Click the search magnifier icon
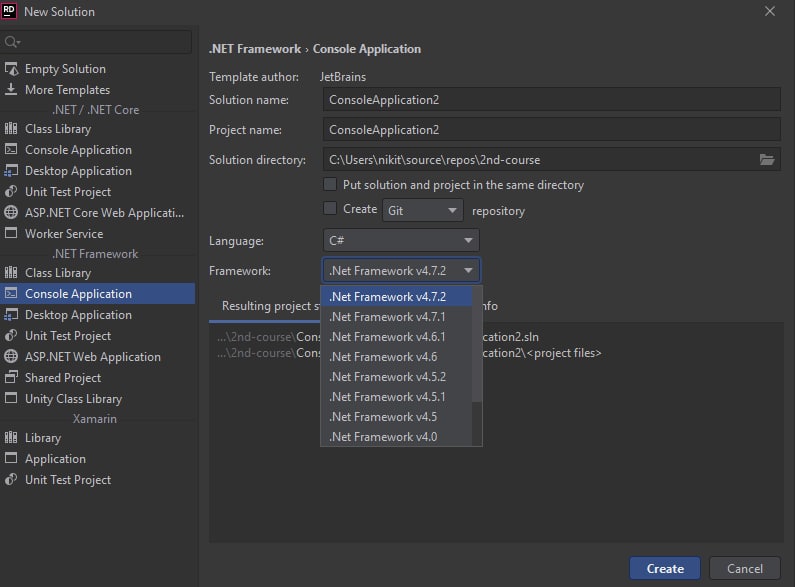The image size is (795, 587). [12, 42]
